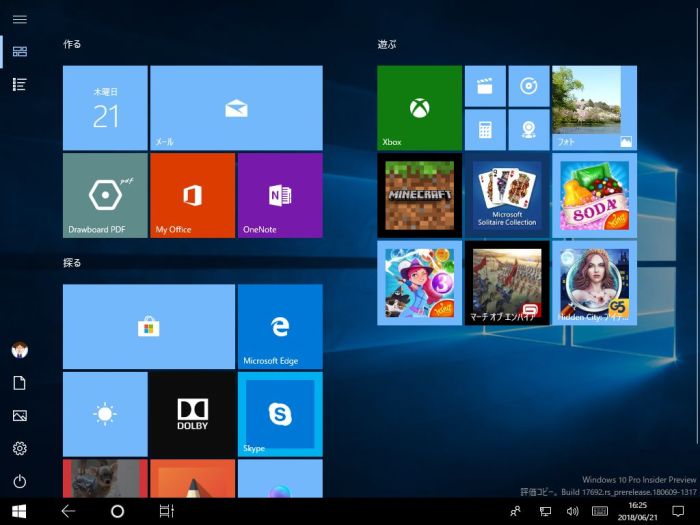Screen dimensions: 700x525
Task: Open the volume control in the taskbar
Action: (573, 511)
